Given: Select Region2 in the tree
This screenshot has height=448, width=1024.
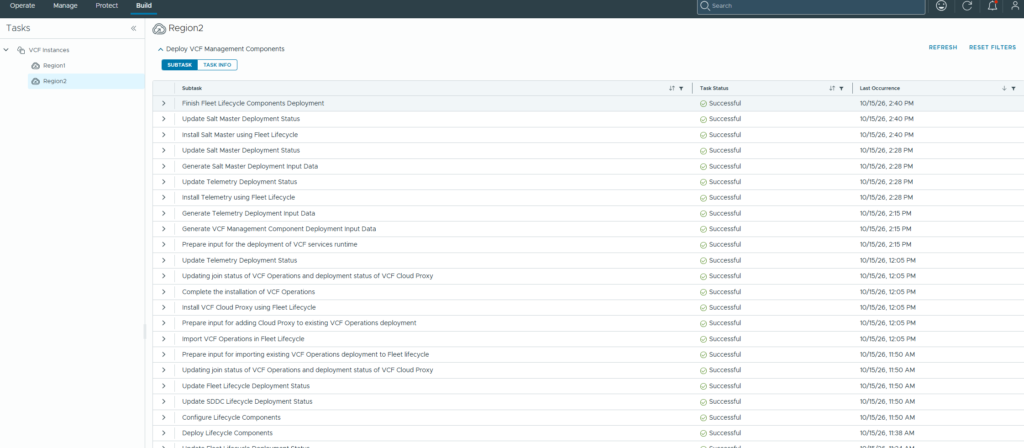Looking at the screenshot, I should pyautogui.click(x=55, y=81).
